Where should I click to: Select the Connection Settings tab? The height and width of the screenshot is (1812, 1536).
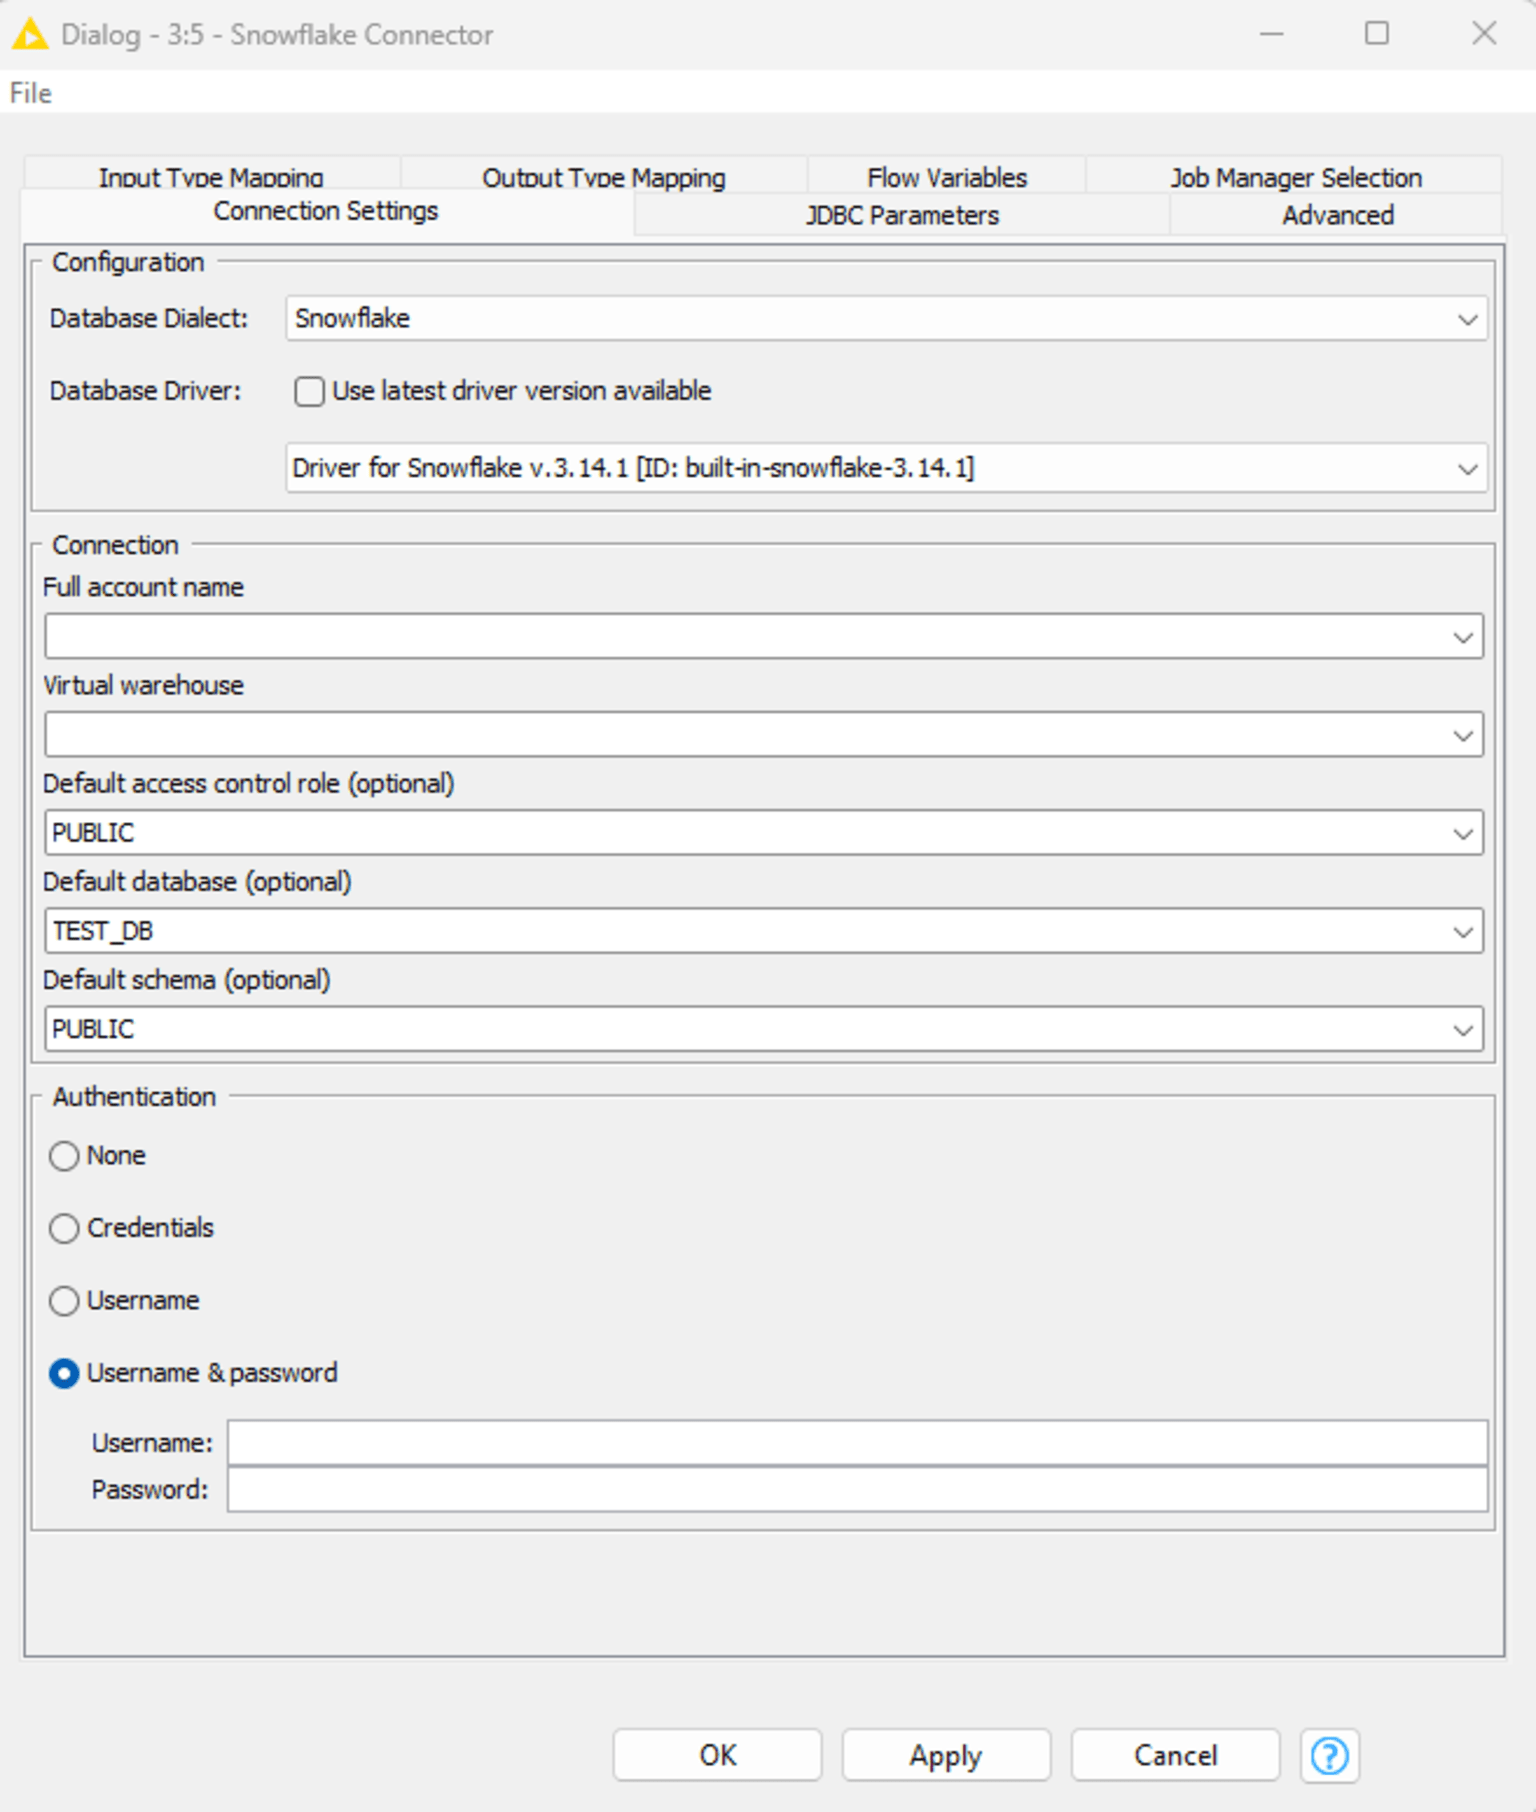(326, 211)
